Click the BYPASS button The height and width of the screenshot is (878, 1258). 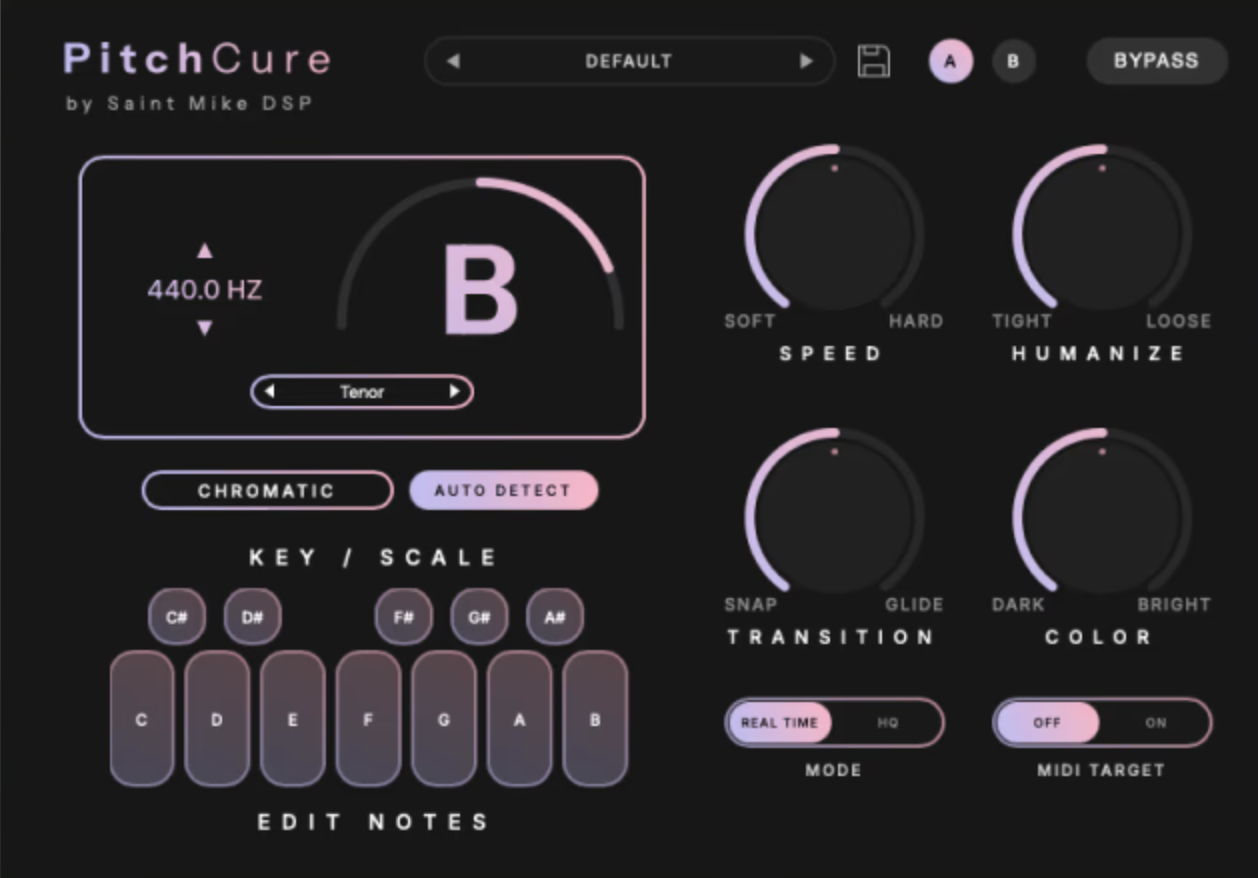tap(1156, 61)
